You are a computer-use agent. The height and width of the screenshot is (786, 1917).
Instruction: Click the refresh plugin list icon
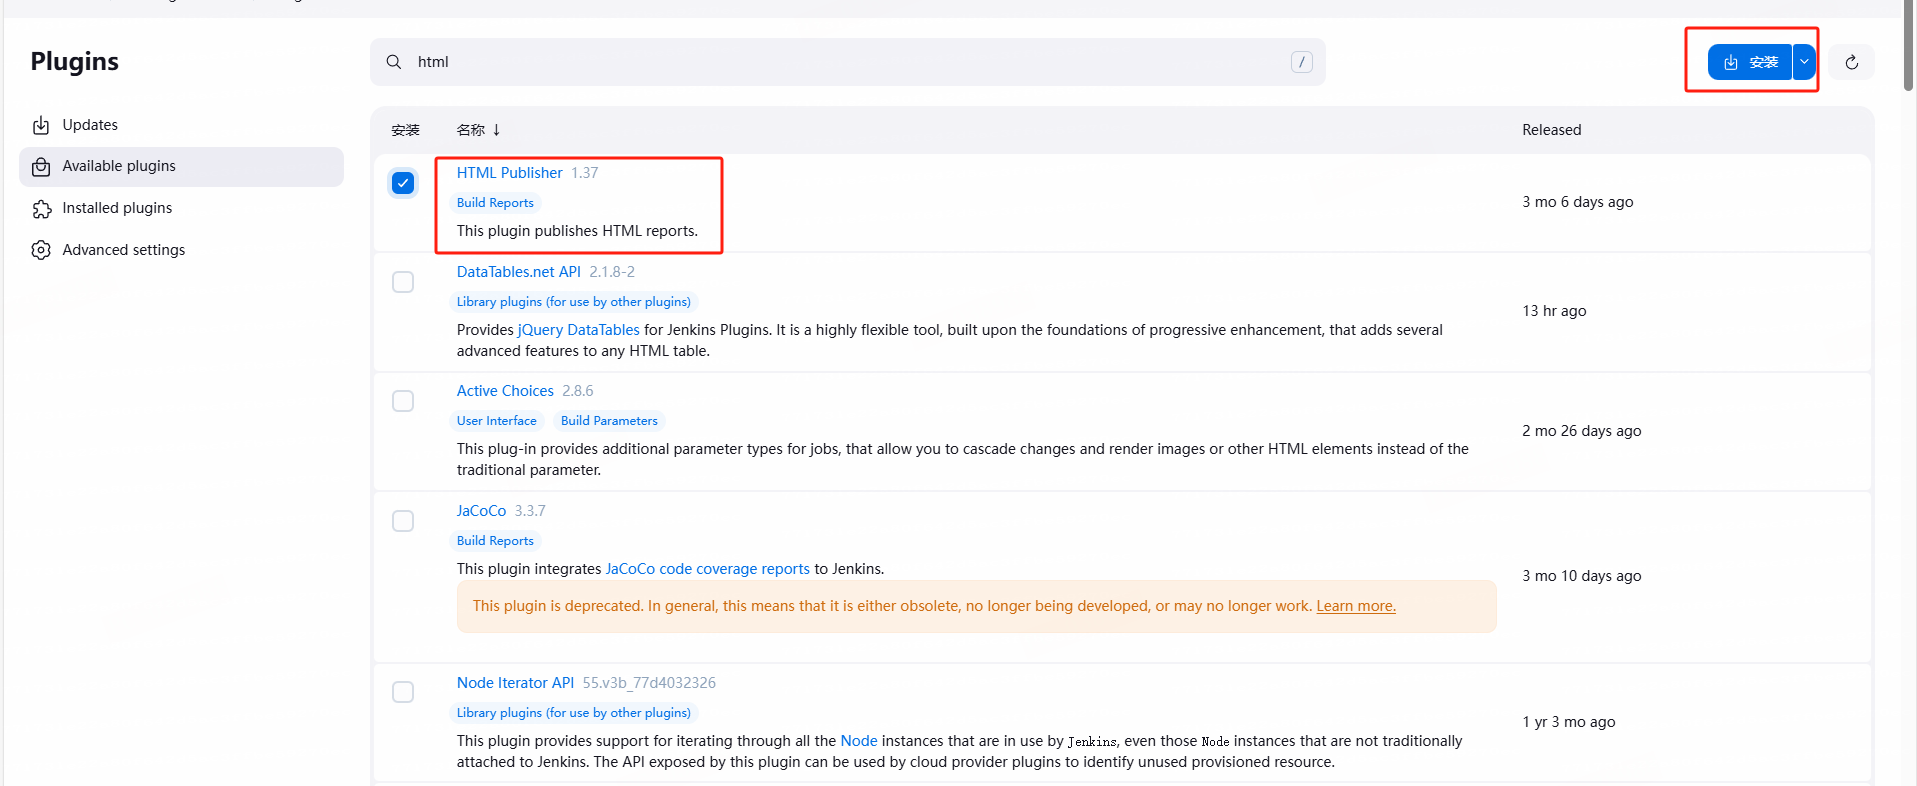point(1851,62)
